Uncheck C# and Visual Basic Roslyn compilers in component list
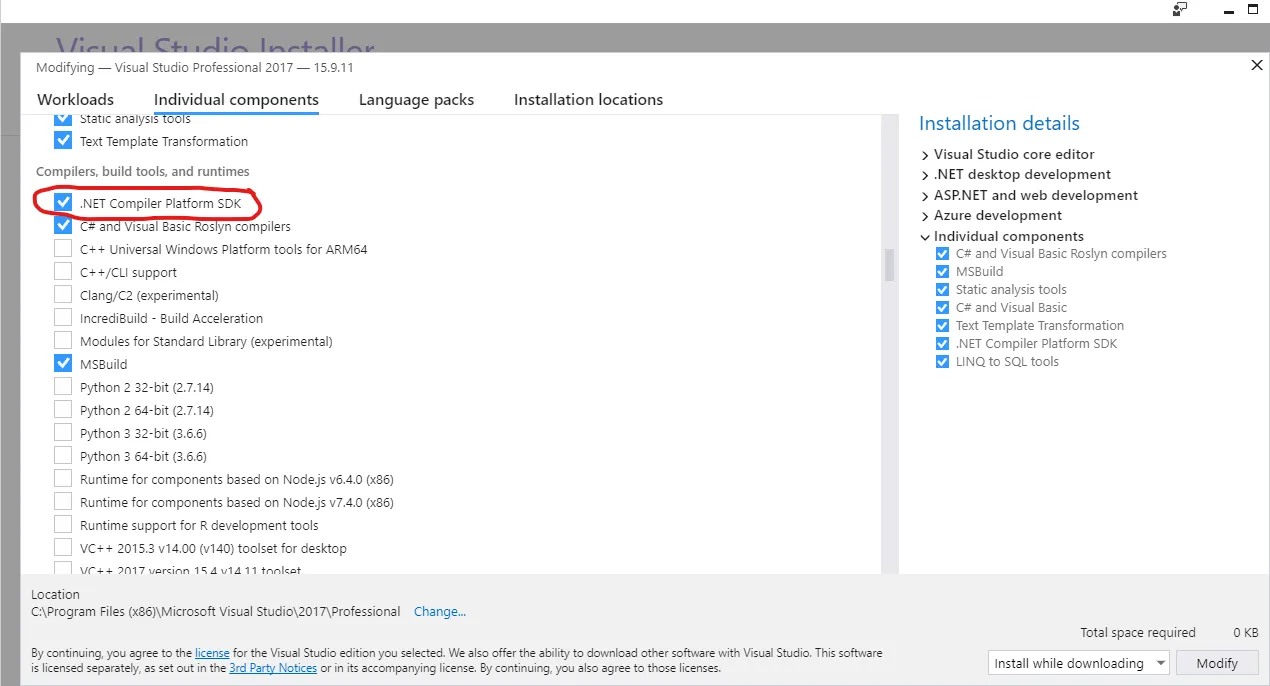Image resolution: width=1270 pixels, height=686 pixels. pyautogui.click(x=63, y=226)
